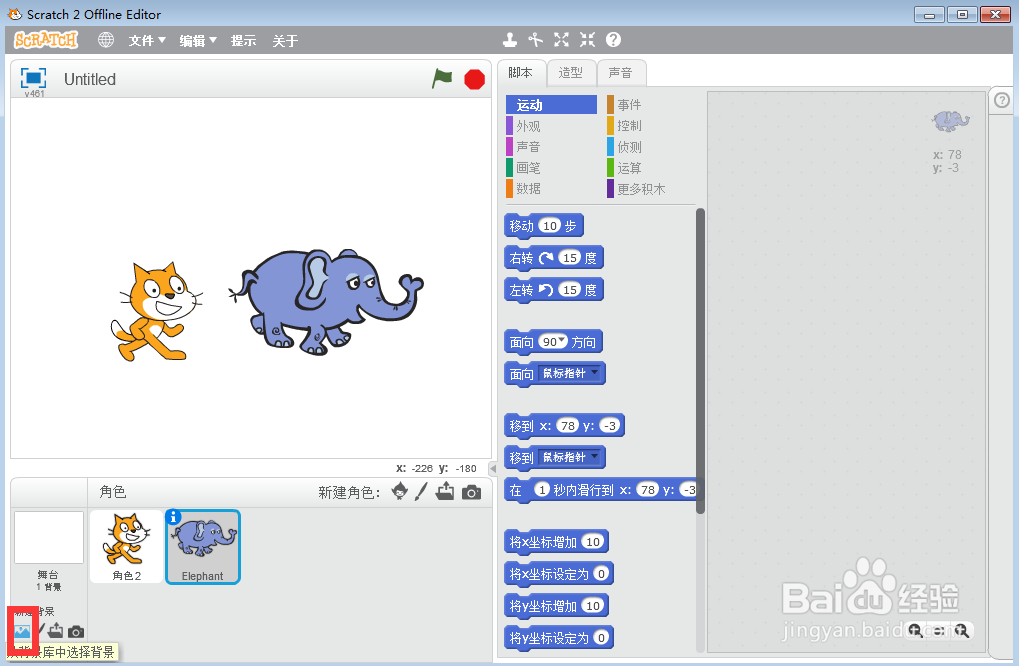New sprite from camera icon

(472, 493)
